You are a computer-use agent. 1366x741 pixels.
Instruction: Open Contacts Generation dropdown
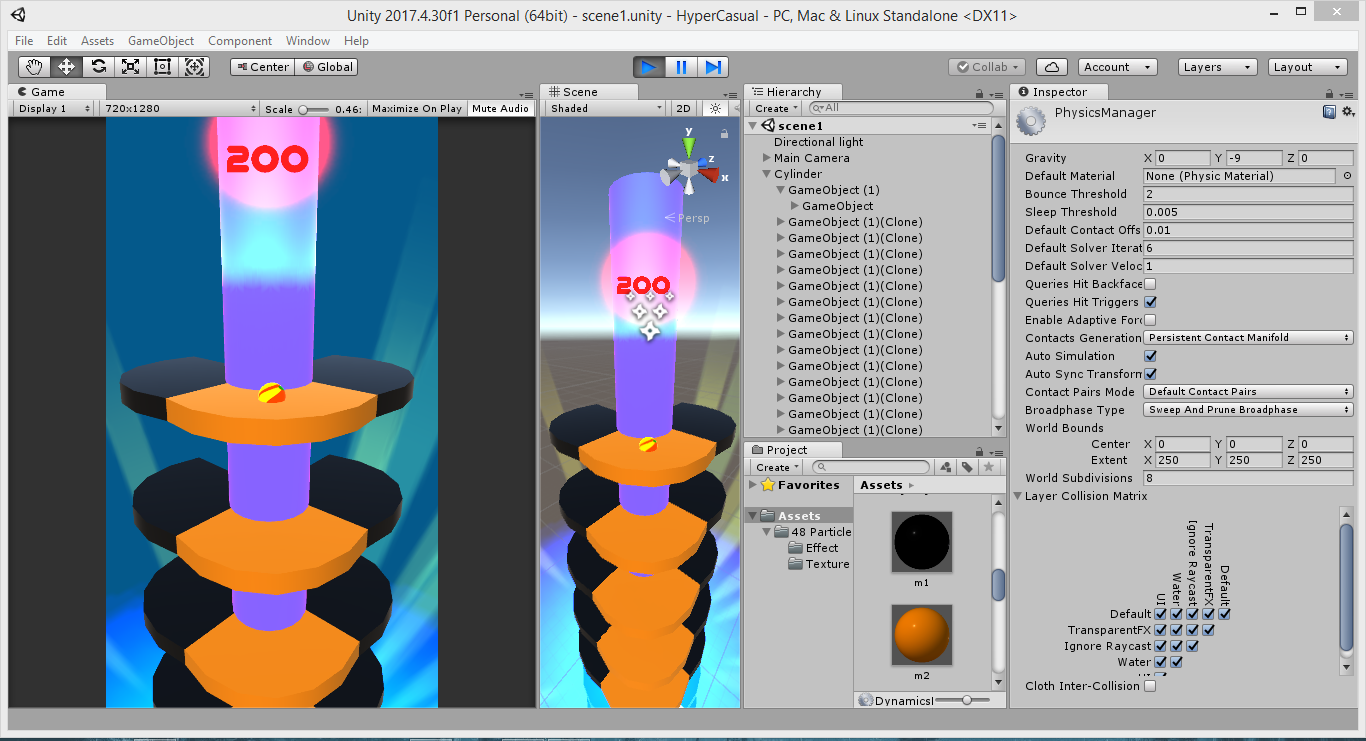pyautogui.click(x=1249, y=338)
